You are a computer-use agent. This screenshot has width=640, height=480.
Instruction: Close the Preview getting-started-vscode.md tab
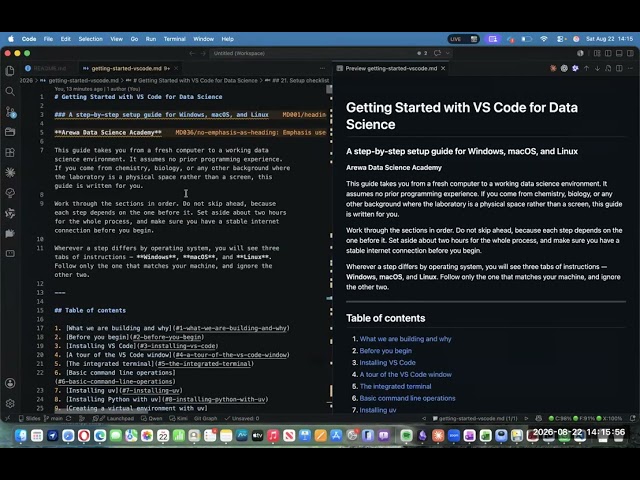[443, 68]
